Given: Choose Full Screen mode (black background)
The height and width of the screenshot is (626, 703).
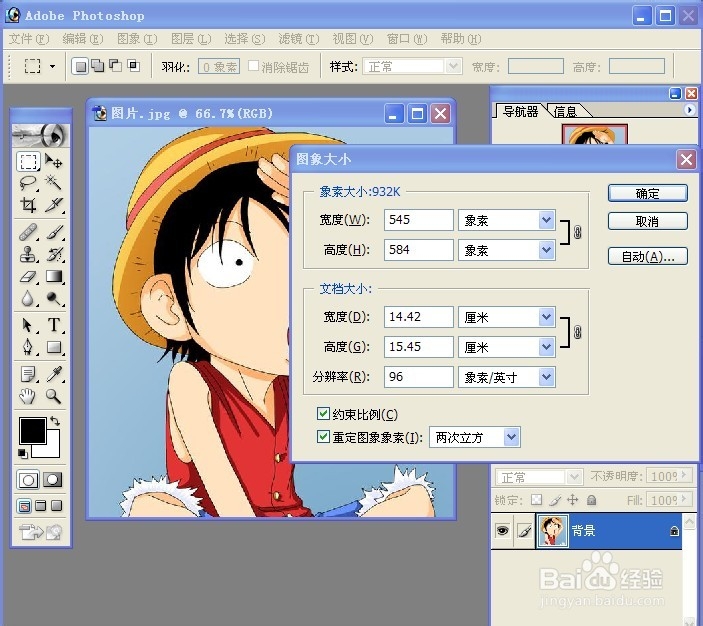Looking at the screenshot, I should coord(56,506).
